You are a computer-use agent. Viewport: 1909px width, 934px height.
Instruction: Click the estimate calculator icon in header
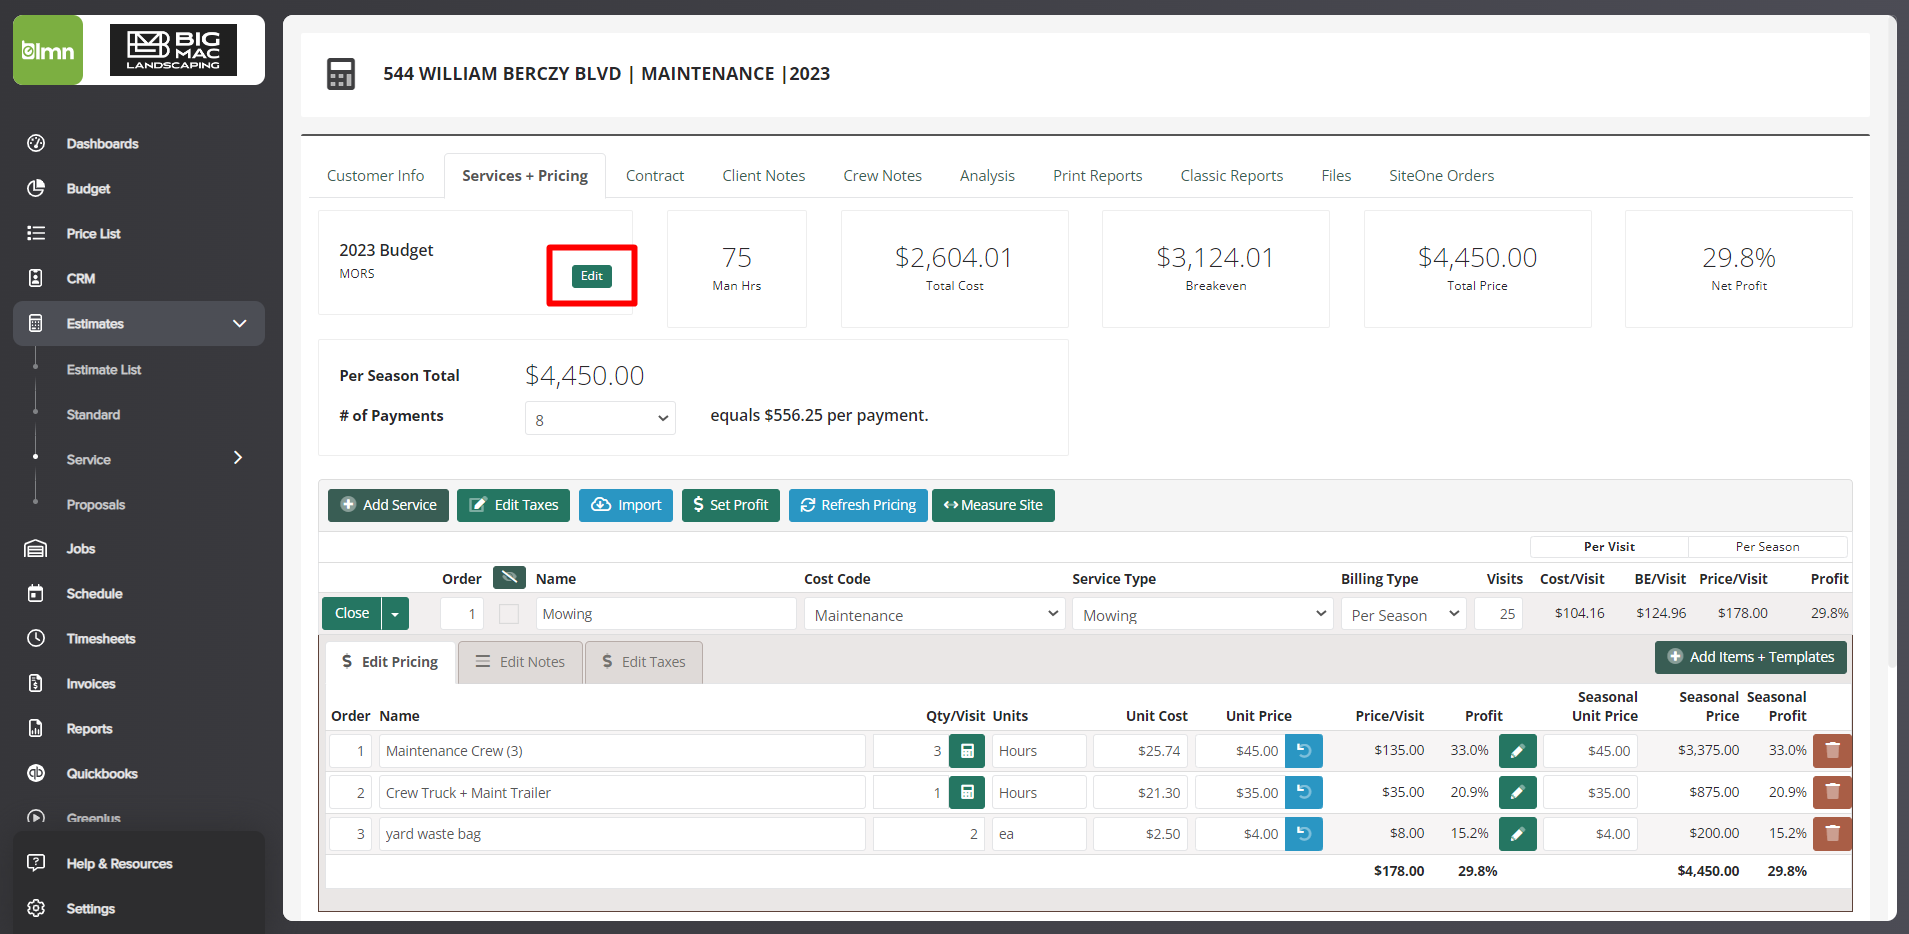pos(341,74)
